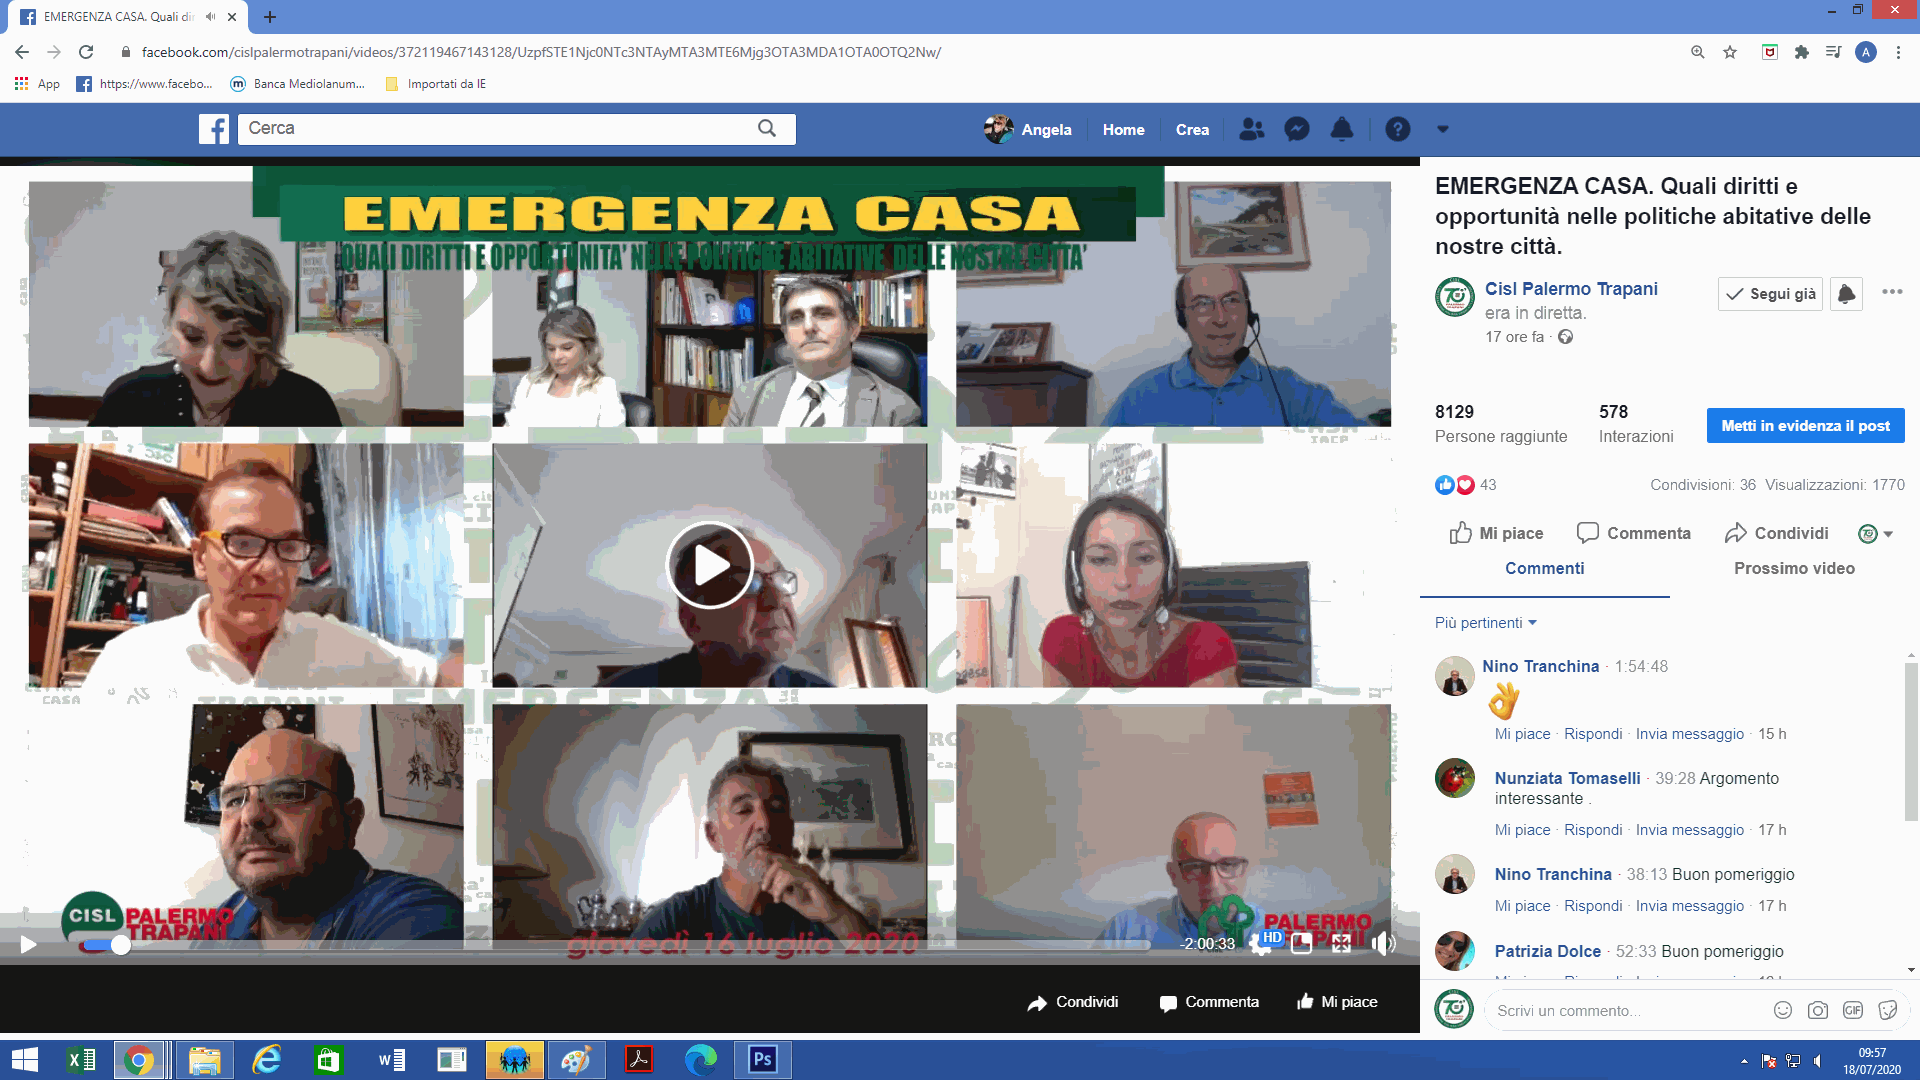Viewport: 1920px width, 1080px height.
Task: Open Cisl Palermo Trapani page link
Action: [x=1571, y=289]
